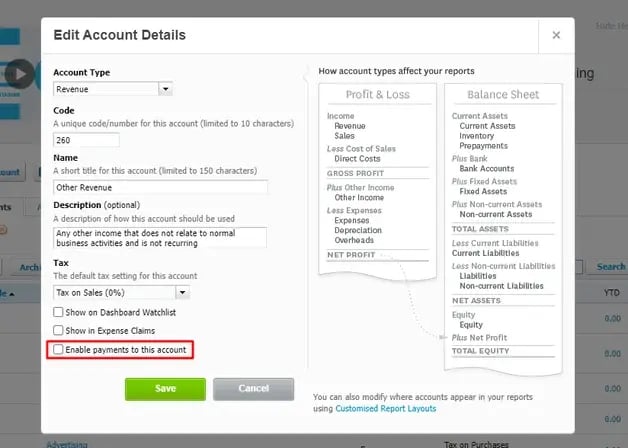Screen dimensions: 628x448
Task: Tick Show in Expense Claims checkbox
Action: [58, 330]
